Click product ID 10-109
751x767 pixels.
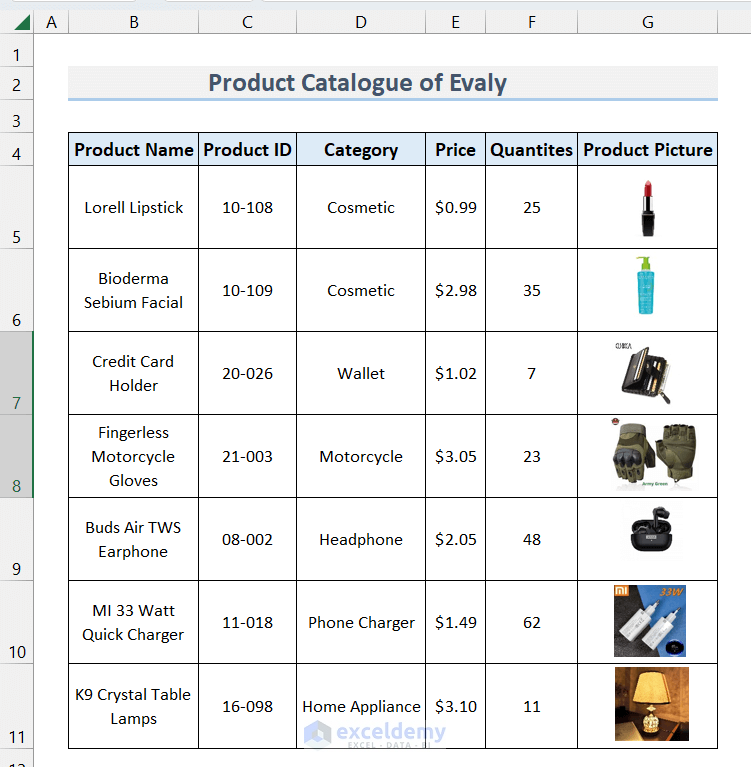pos(248,290)
